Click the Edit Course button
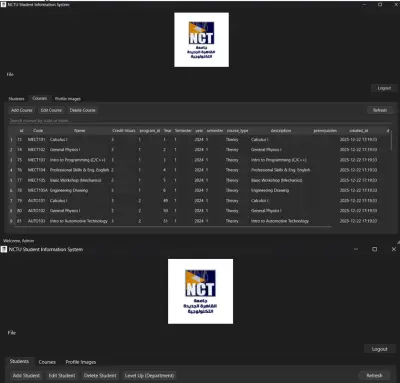 pos(51,110)
